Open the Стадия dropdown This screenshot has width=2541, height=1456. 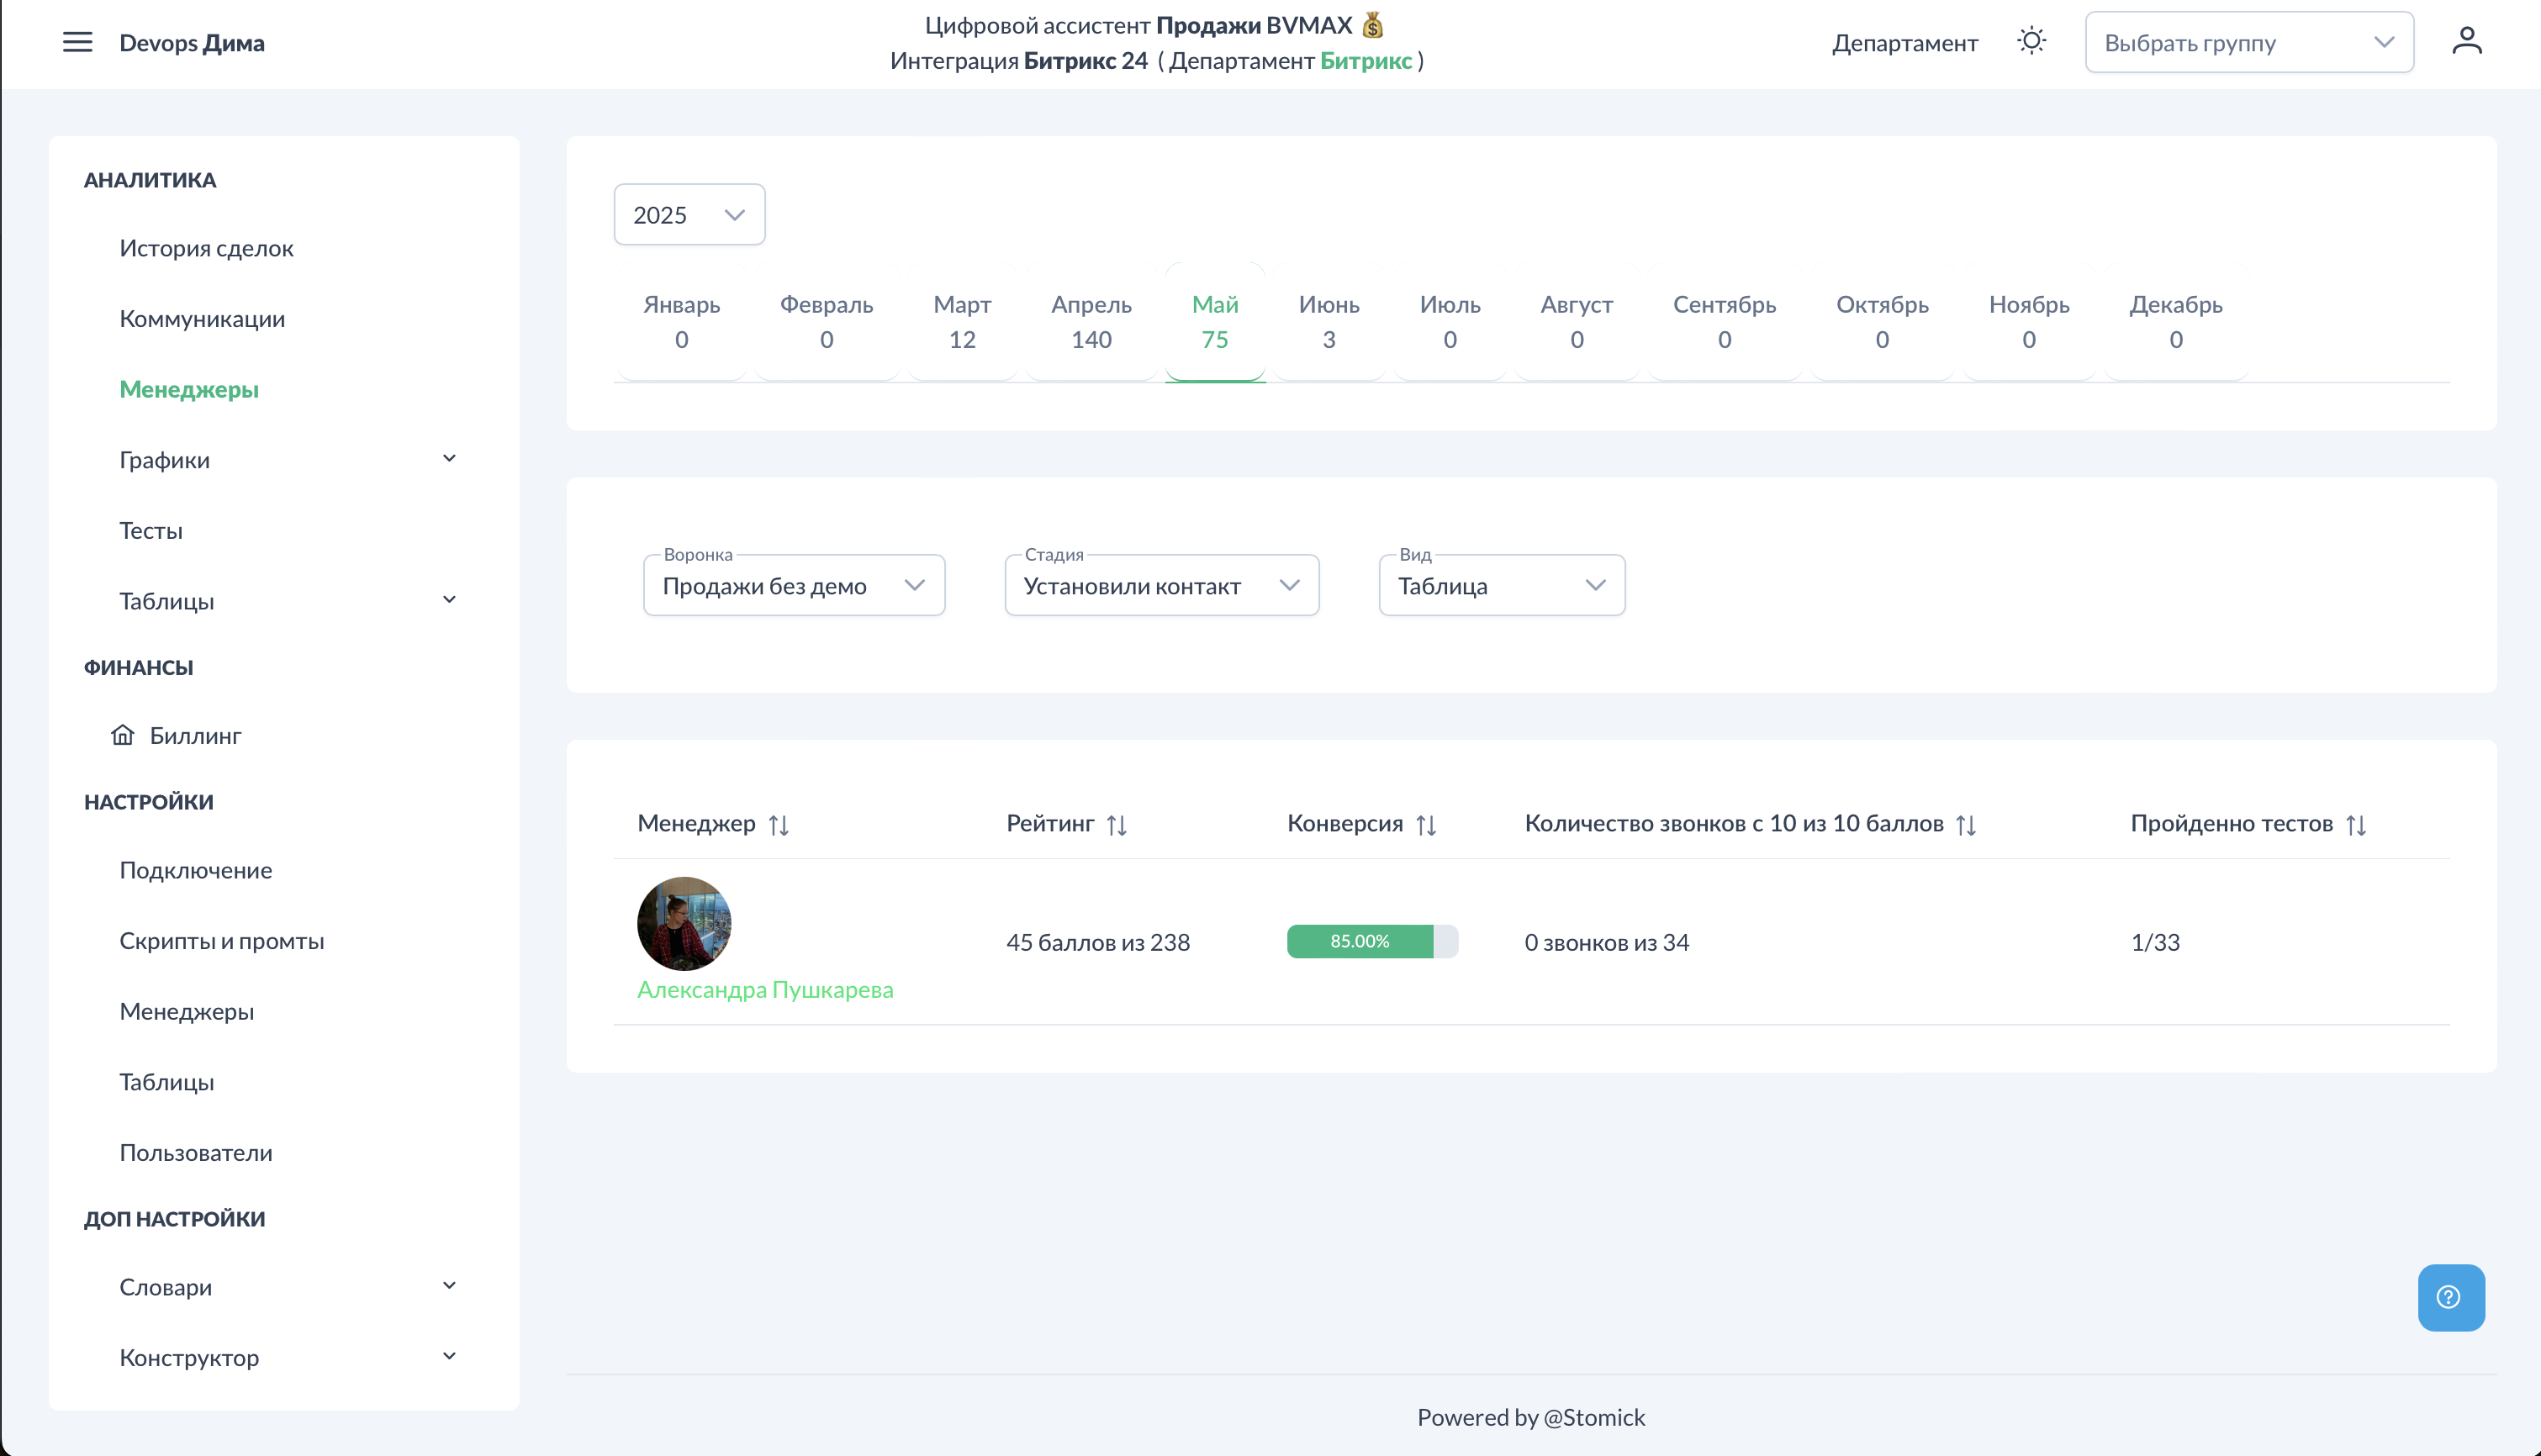click(x=1161, y=586)
